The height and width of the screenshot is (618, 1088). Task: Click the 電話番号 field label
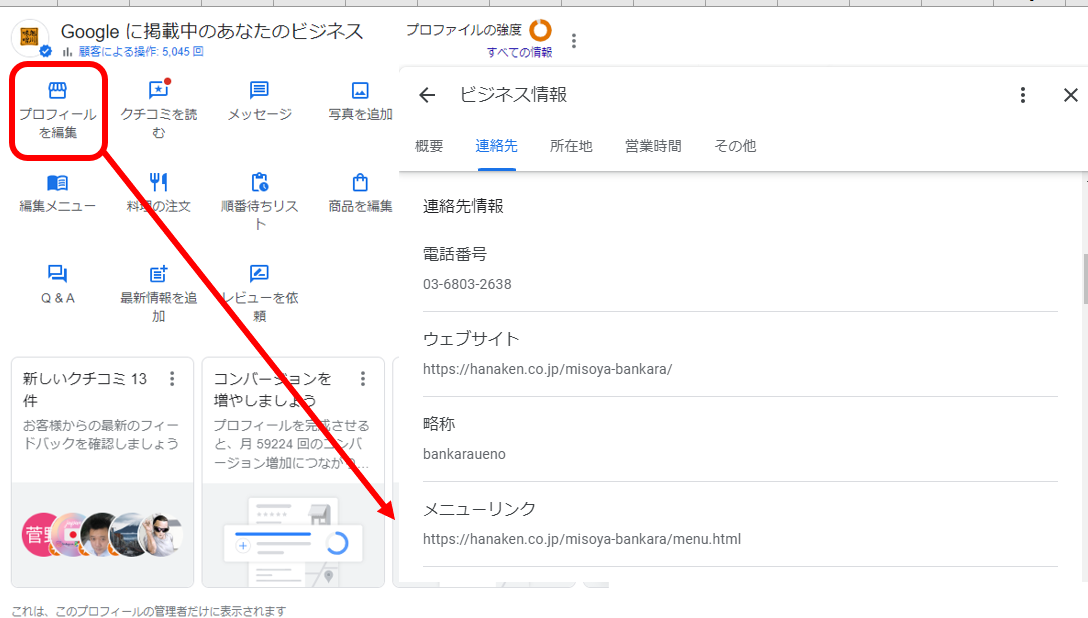pyautogui.click(x=454, y=255)
